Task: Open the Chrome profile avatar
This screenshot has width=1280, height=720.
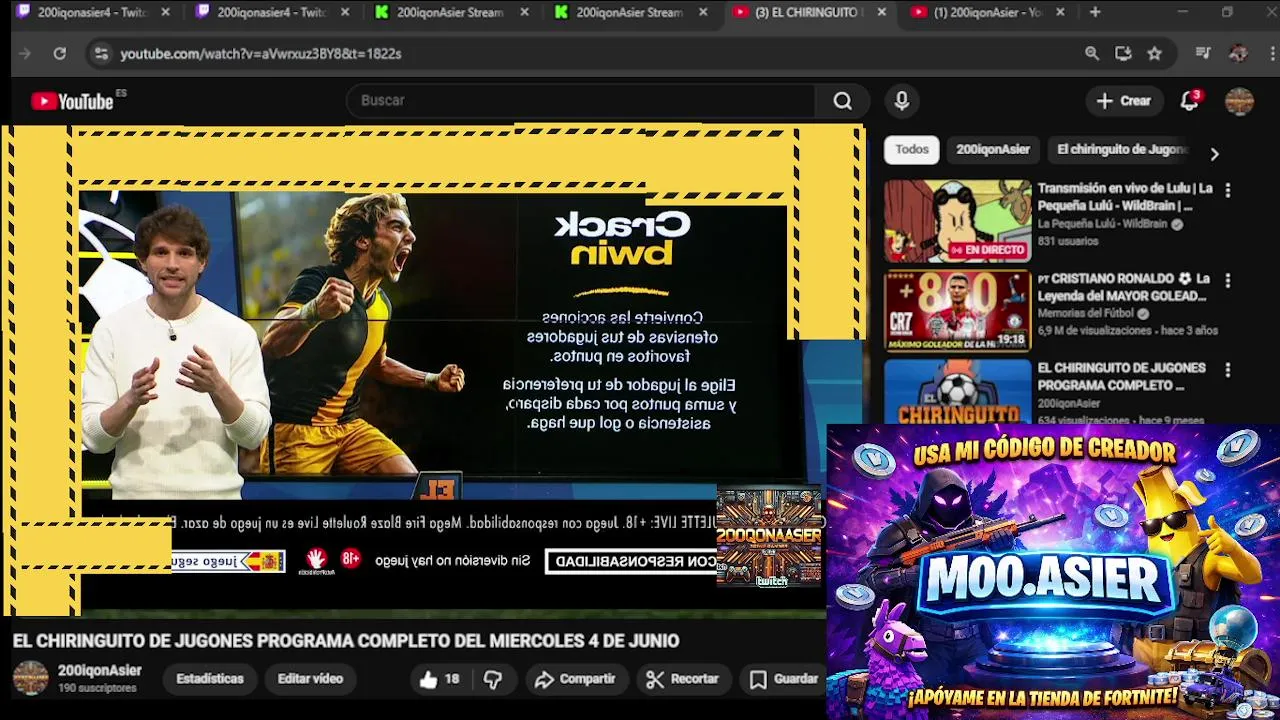Action: pos(1238,54)
